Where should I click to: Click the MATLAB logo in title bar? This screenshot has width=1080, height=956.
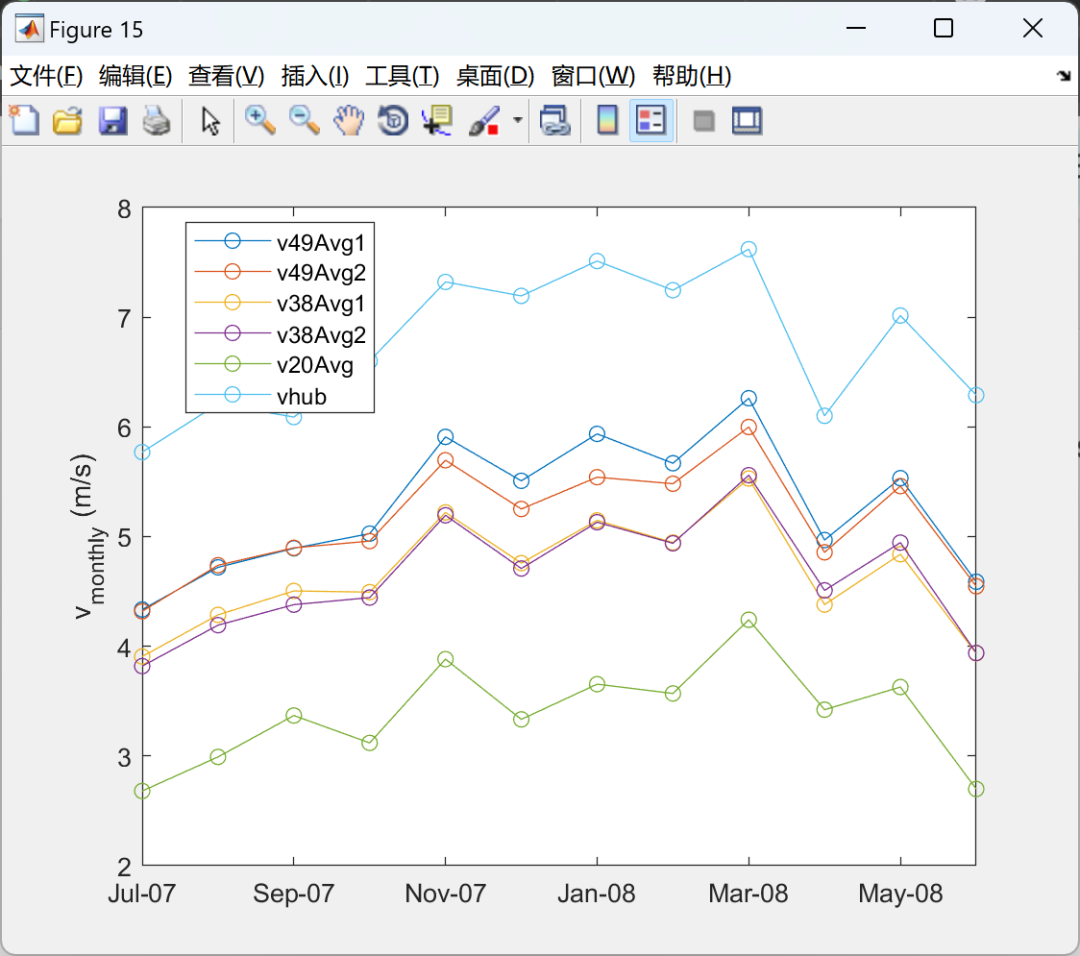29,29
